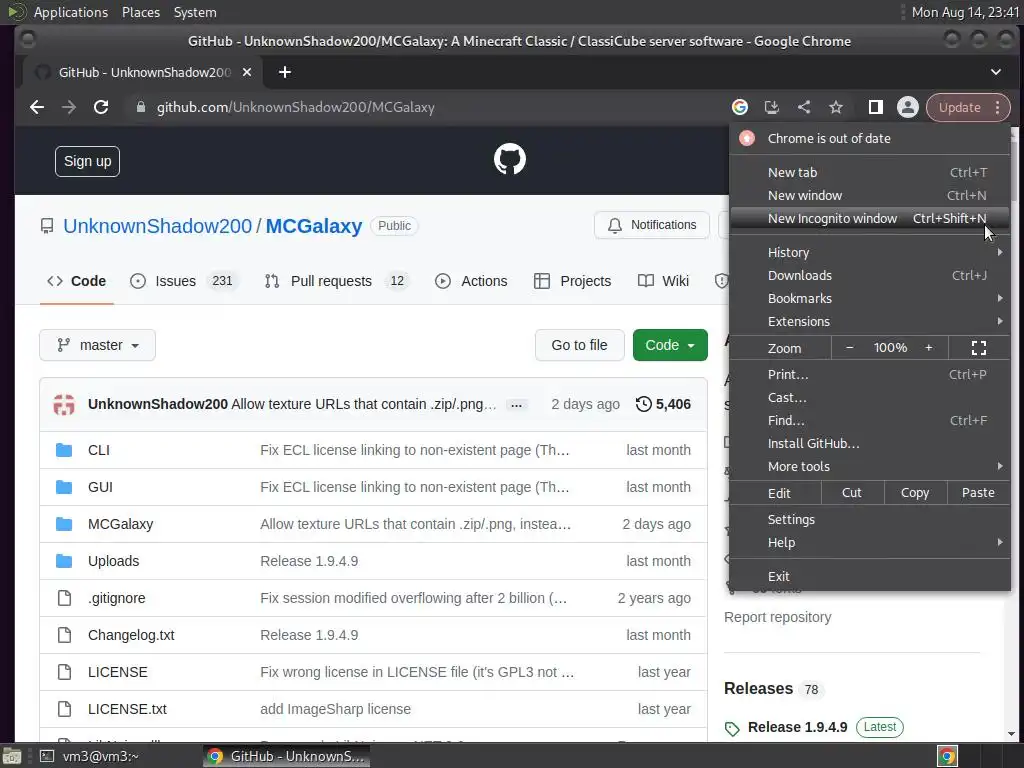The height and width of the screenshot is (768, 1024).
Task: Expand the More tools submenu
Action: [869, 466]
